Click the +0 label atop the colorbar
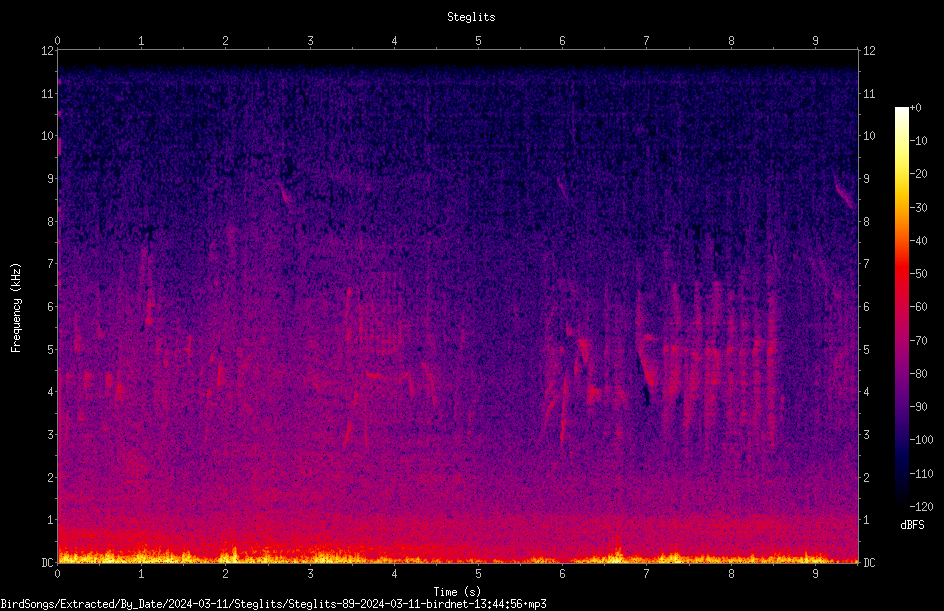944x611 pixels. [915, 107]
